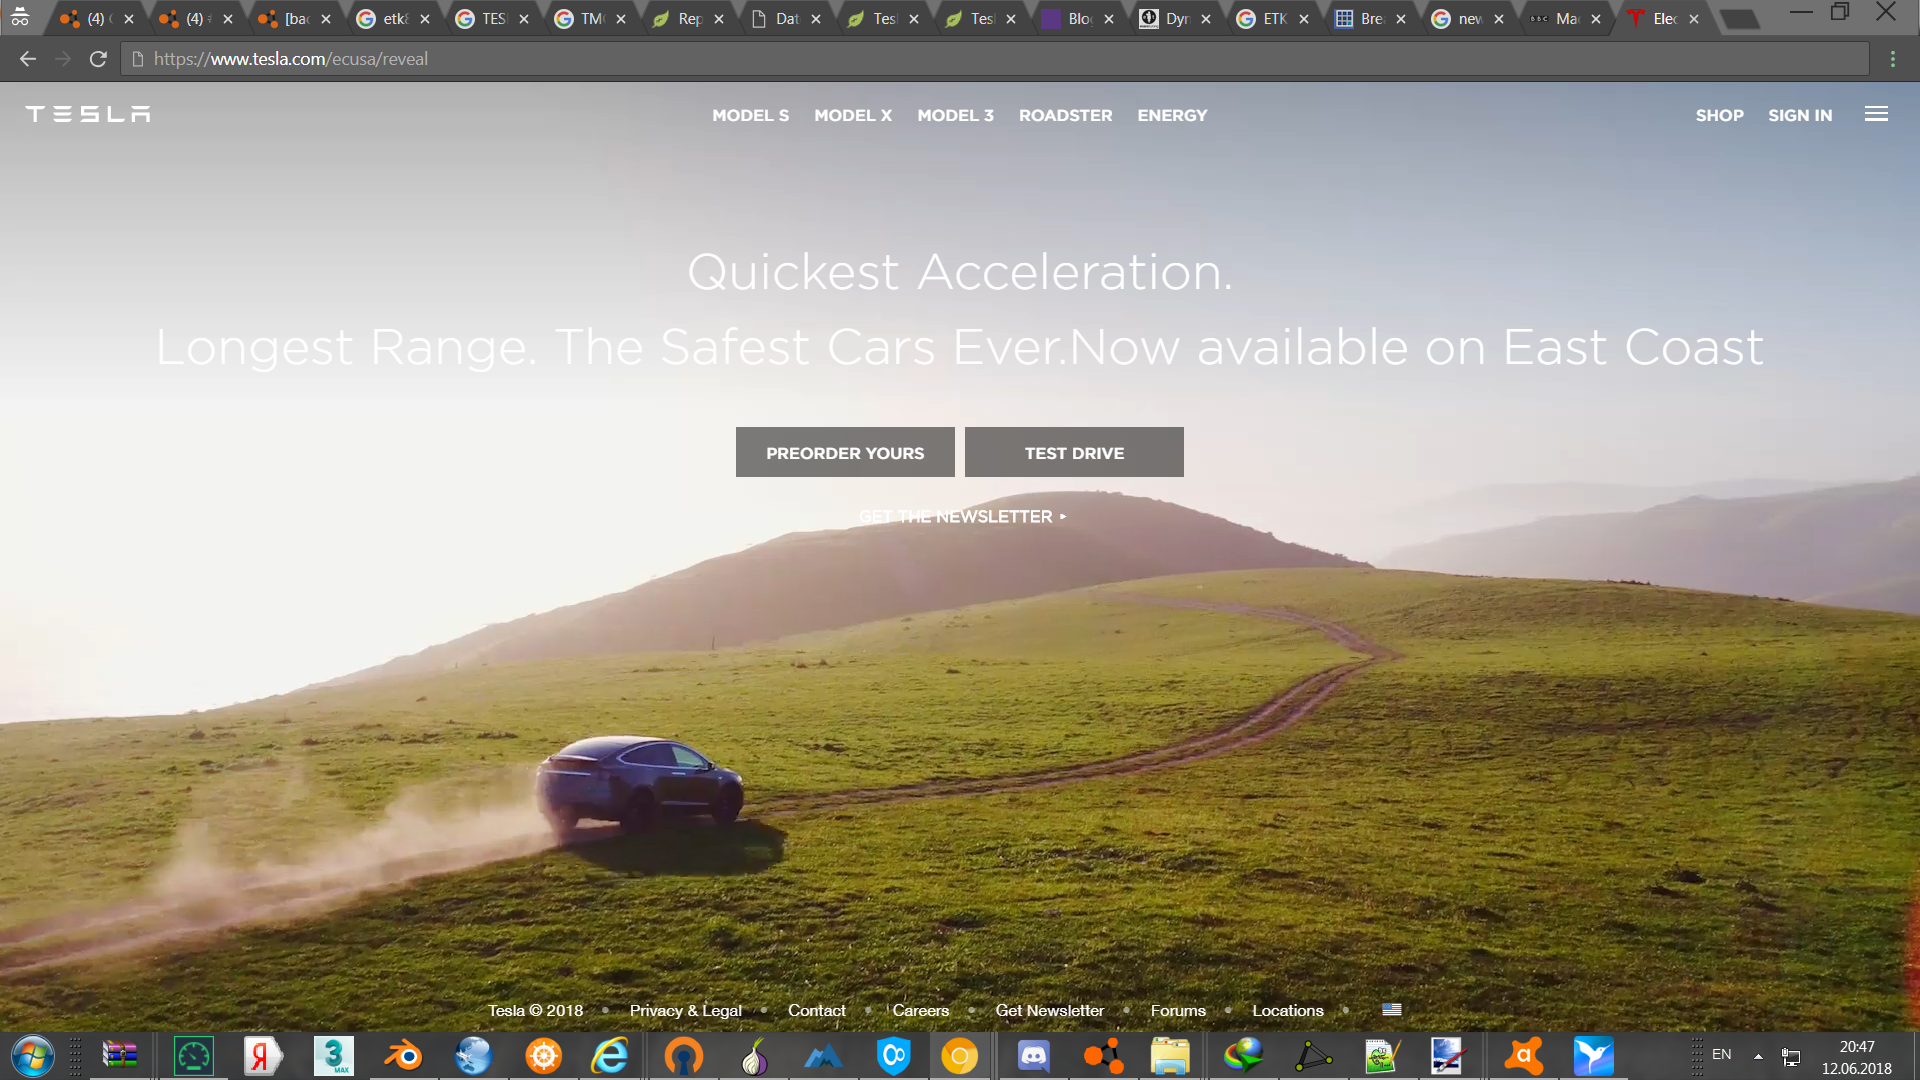Open Forums footer link

tap(1178, 1010)
